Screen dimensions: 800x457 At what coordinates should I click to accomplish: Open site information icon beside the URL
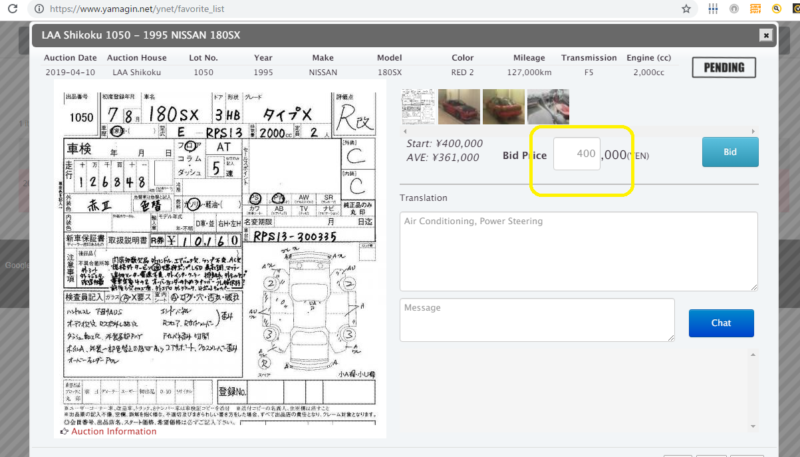click(39, 9)
